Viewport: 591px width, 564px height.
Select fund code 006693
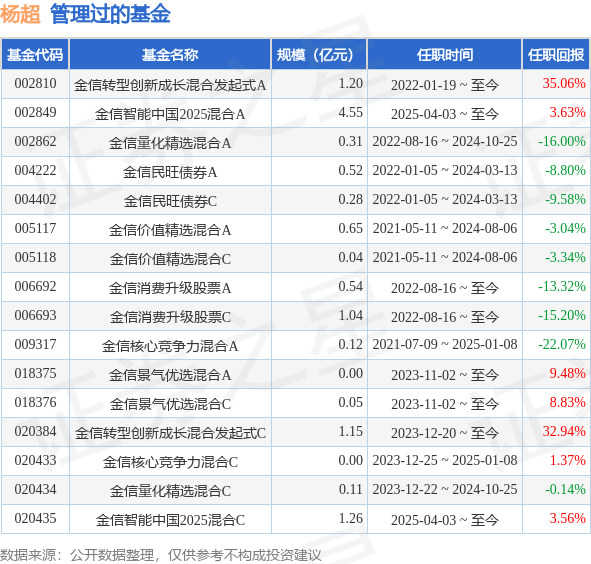[x=35, y=316]
